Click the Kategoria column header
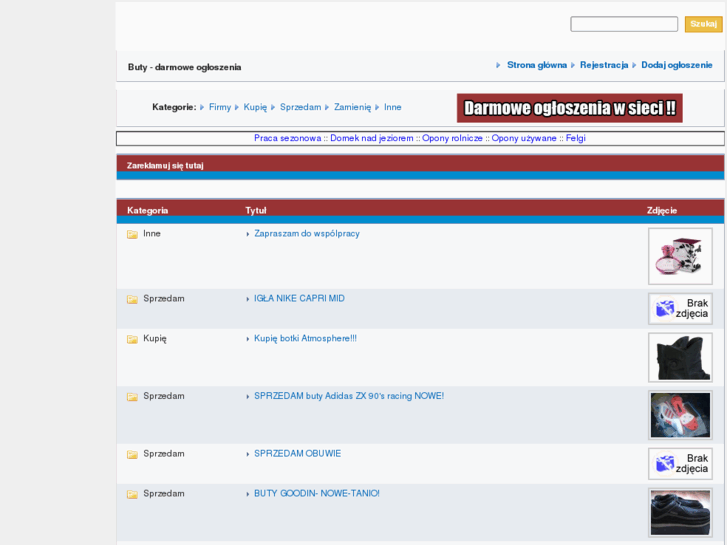 [x=147, y=211]
